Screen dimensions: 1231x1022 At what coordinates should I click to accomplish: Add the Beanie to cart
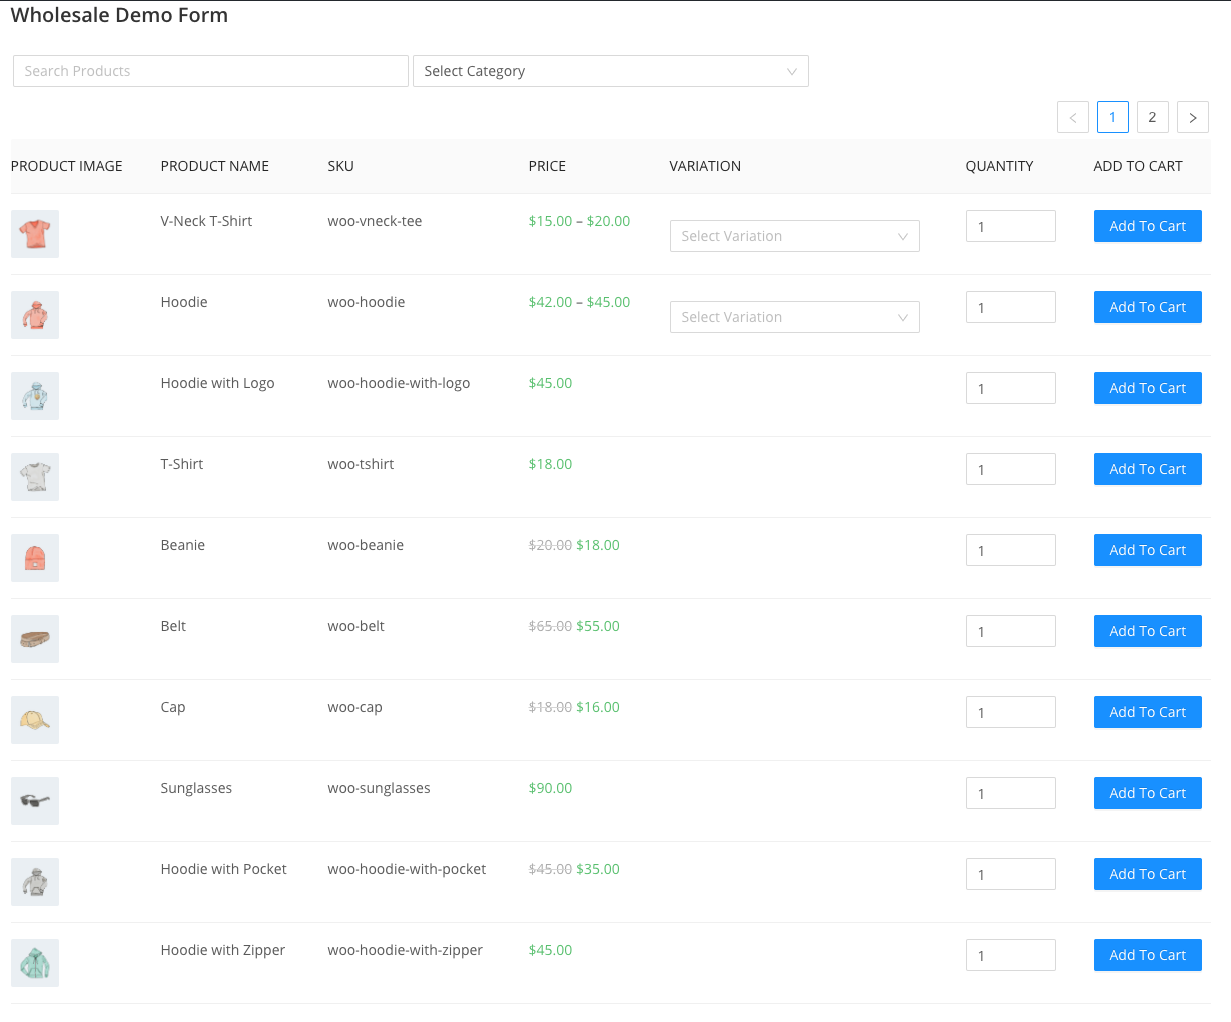point(1147,550)
